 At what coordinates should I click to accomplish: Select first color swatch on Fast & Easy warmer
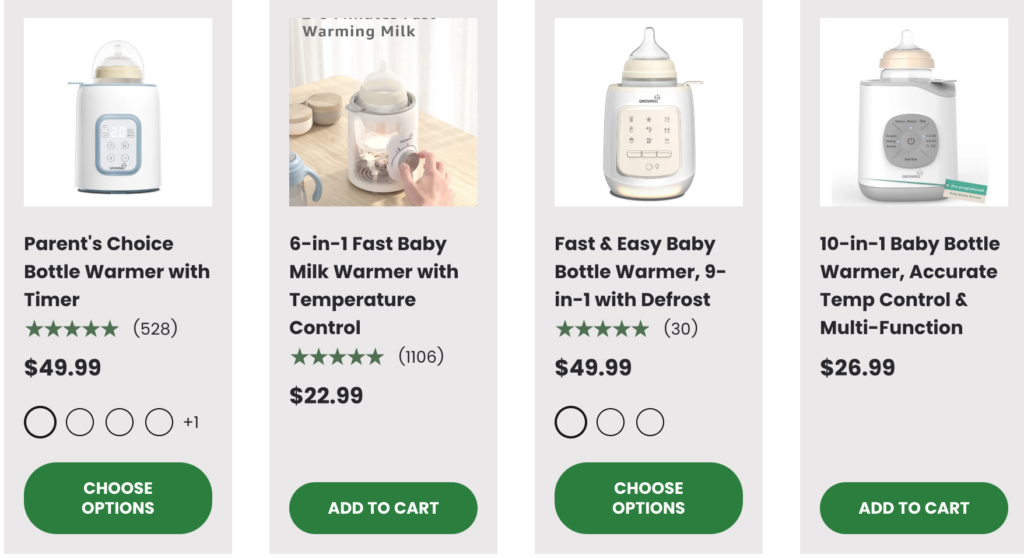coord(570,422)
